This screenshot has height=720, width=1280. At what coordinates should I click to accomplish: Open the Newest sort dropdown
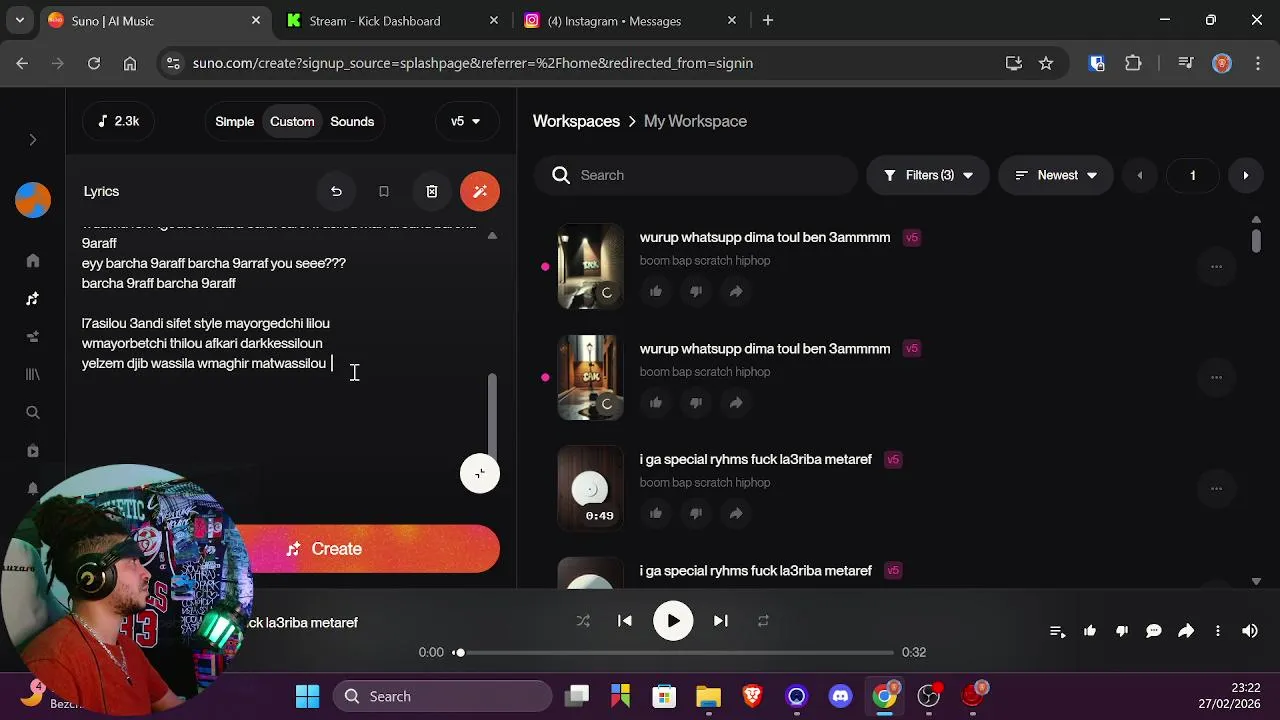1056,175
